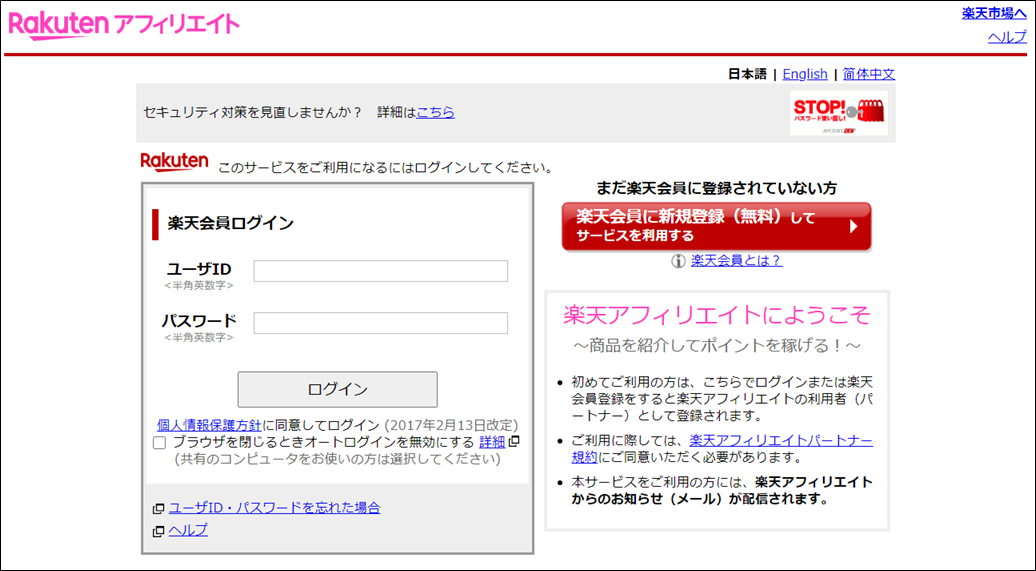1036x571 pixels.
Task: Click the new window icon next to the forgotten password link
Action: 159,509
